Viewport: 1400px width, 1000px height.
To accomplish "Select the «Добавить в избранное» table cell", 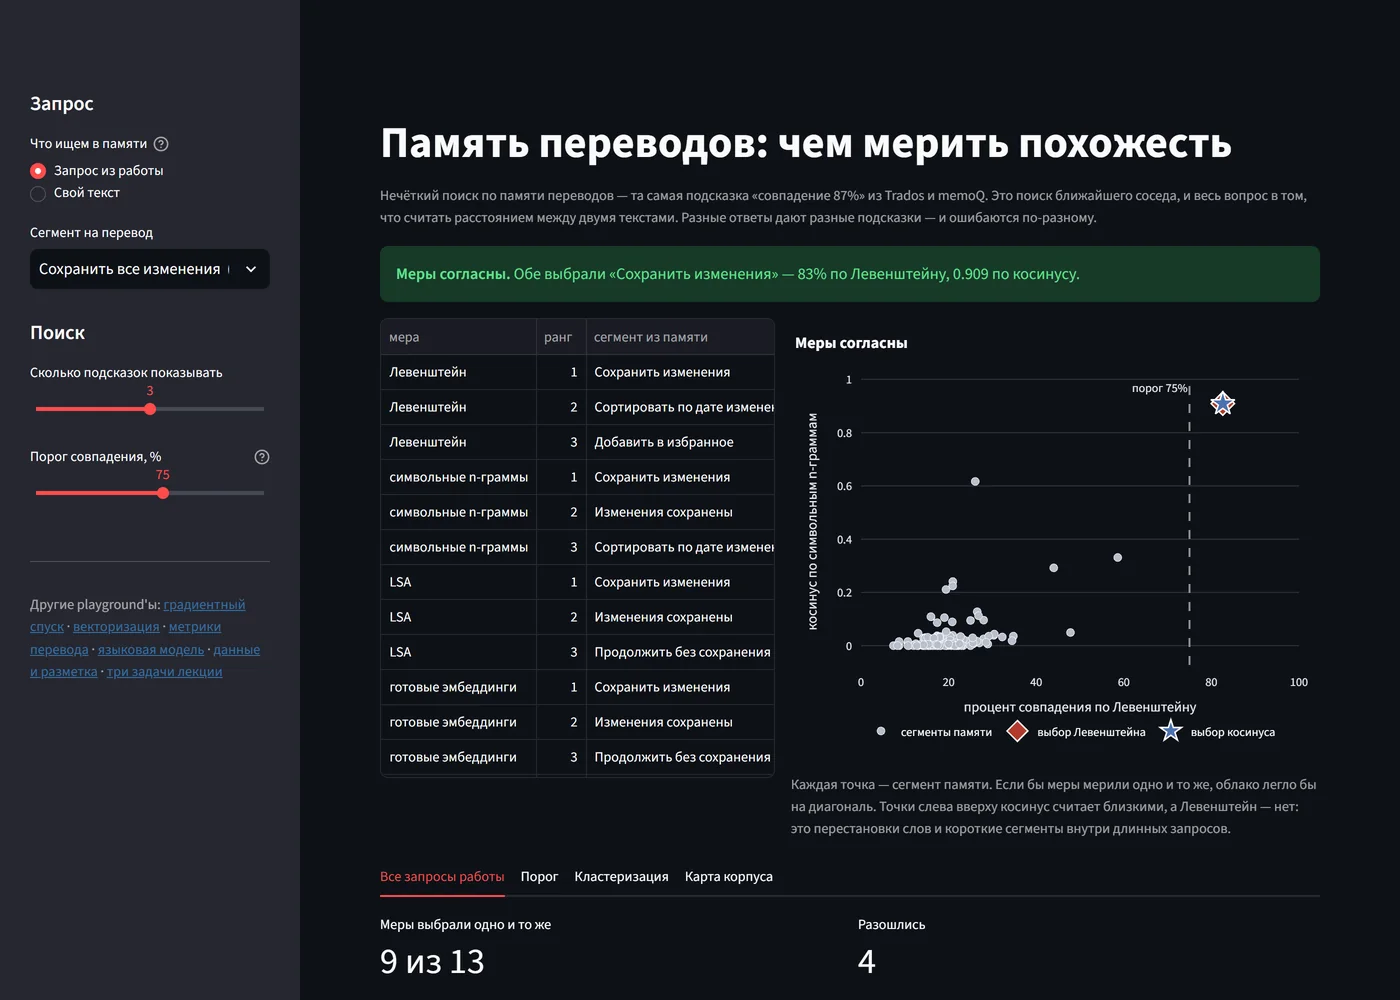I will click(x=680, y=442).
